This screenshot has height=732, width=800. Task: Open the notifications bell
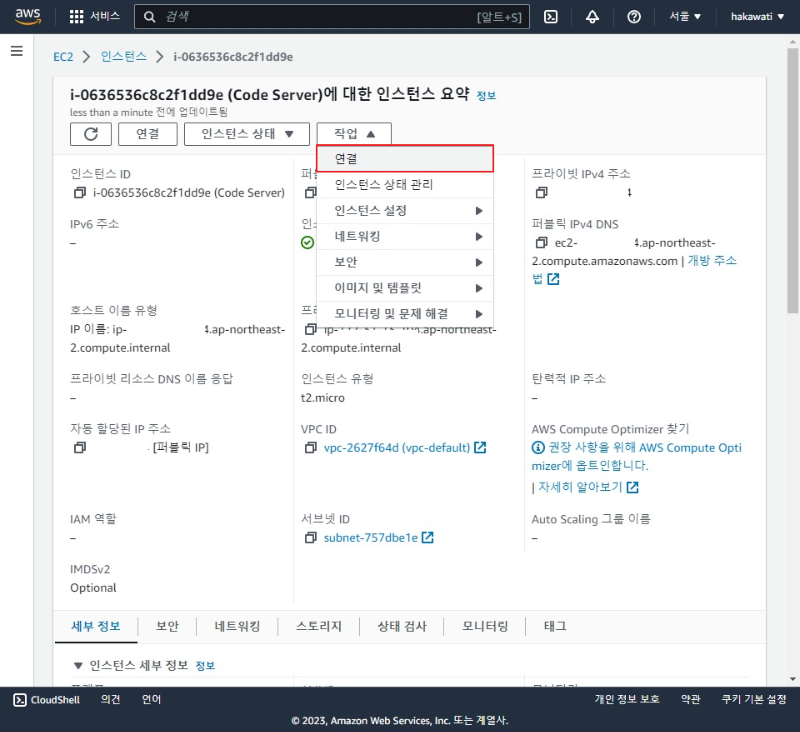594,15
